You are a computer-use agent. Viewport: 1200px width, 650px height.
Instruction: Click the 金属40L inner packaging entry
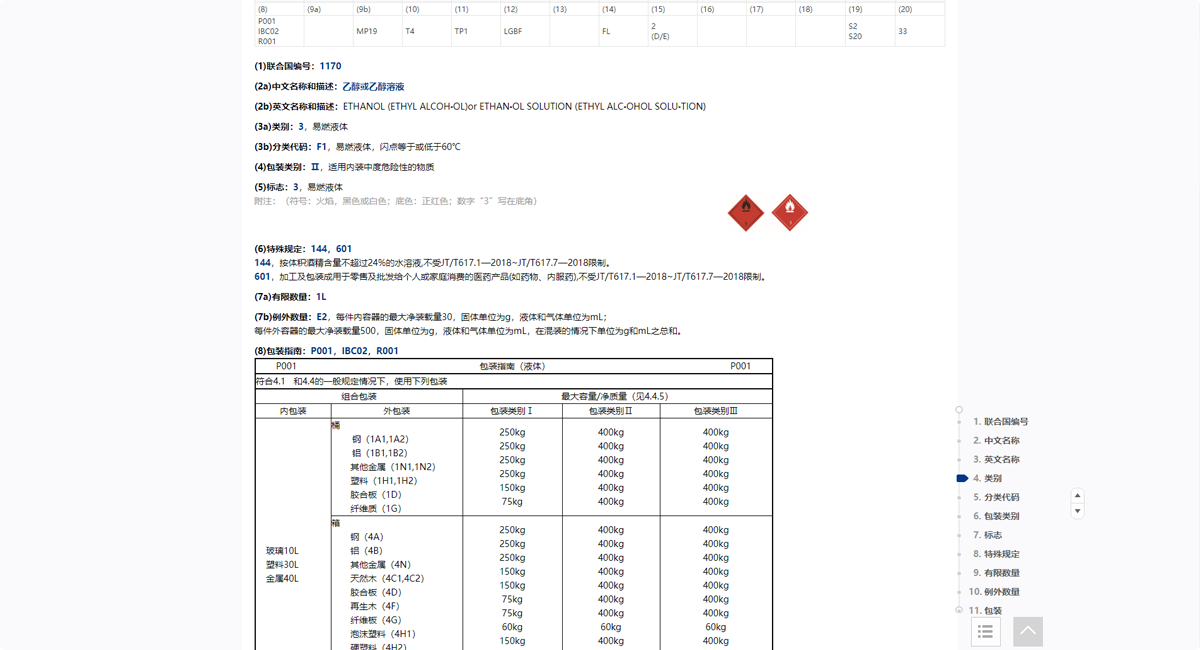pos(282,579)
